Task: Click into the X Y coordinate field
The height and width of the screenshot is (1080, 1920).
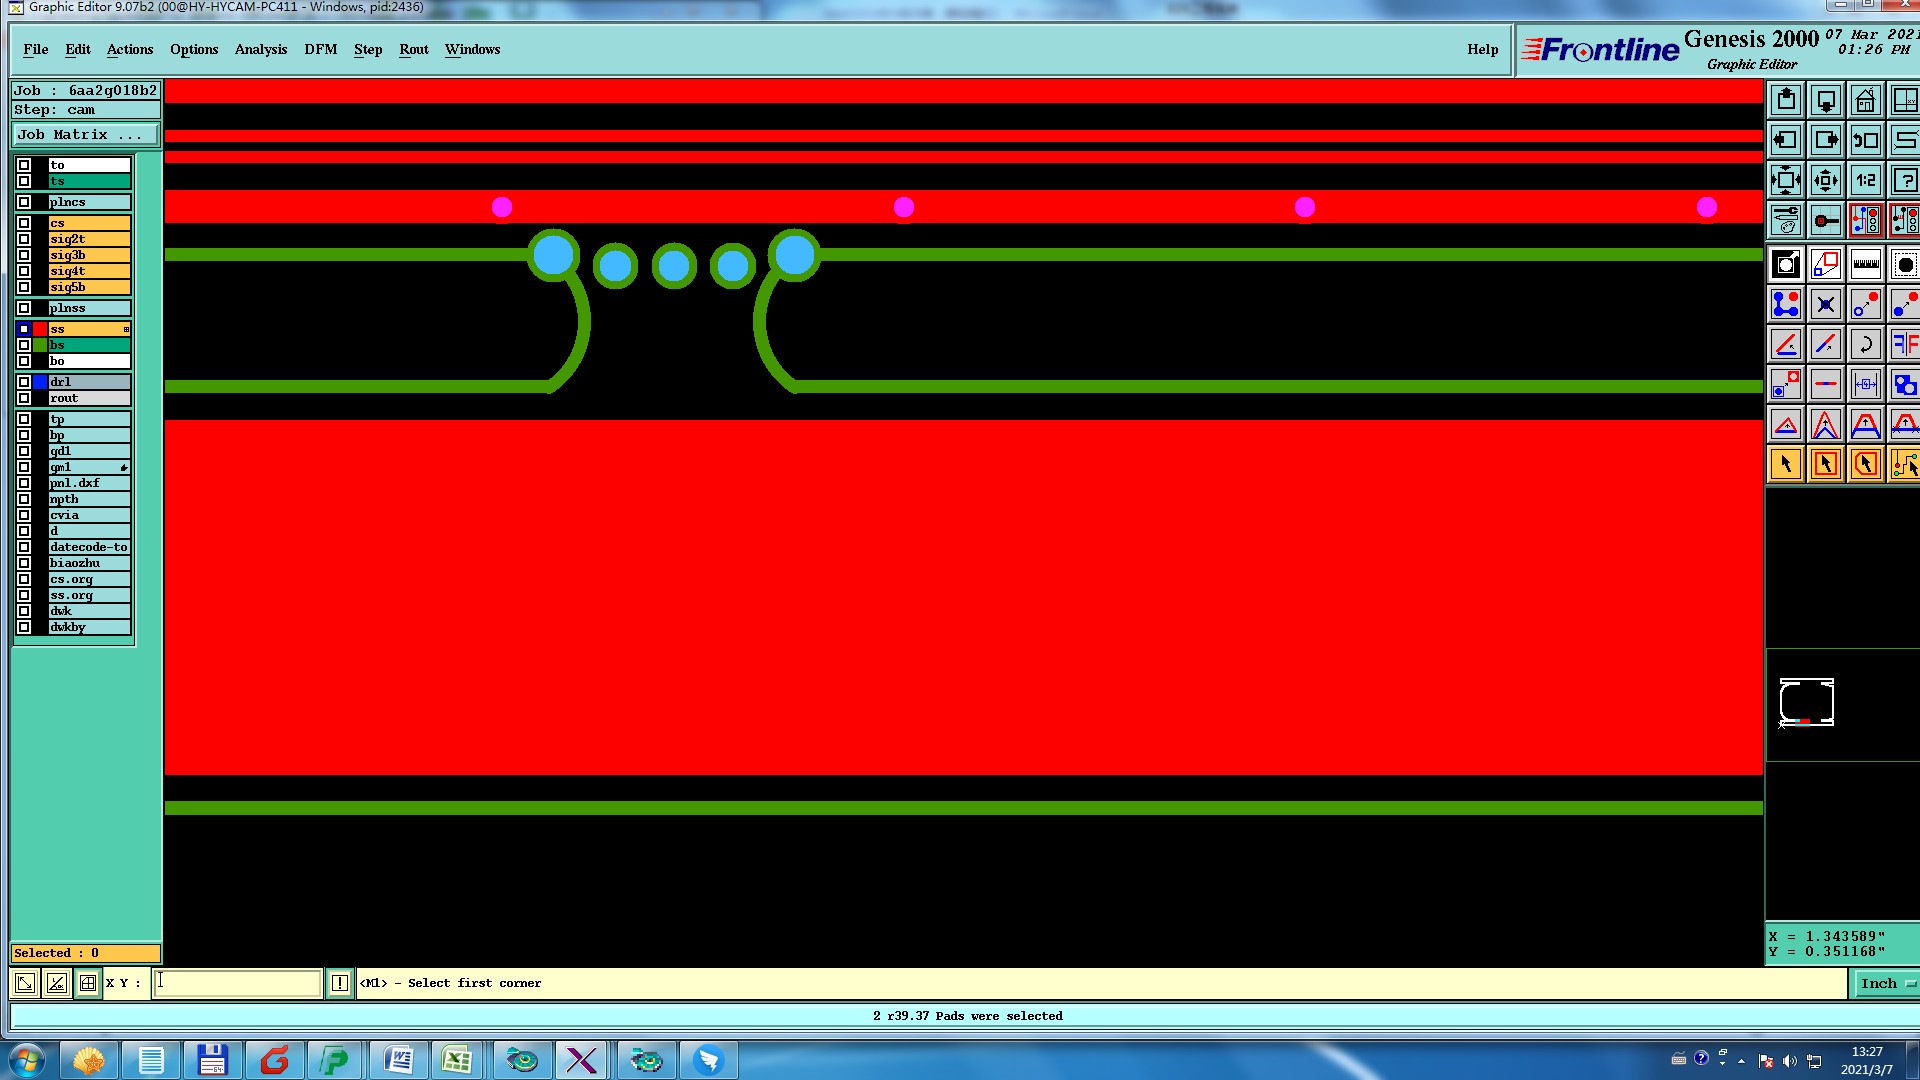Action: 237,983
